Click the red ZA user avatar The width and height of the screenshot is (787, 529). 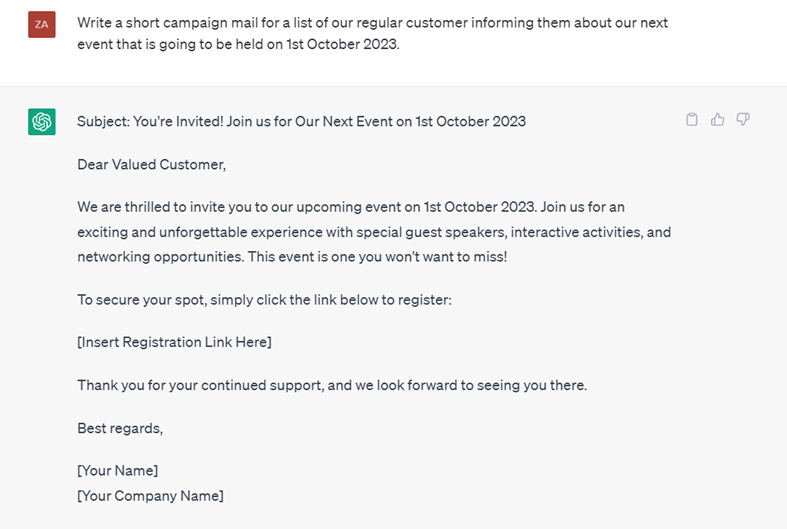pos(42,24)
